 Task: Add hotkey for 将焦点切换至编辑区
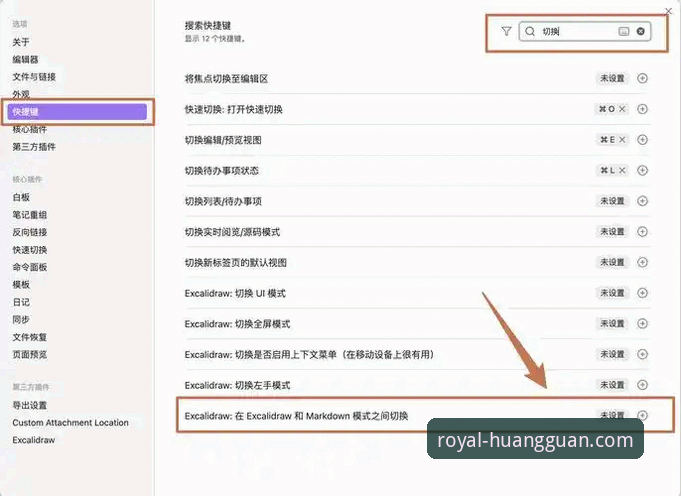(x=642, y=79)
